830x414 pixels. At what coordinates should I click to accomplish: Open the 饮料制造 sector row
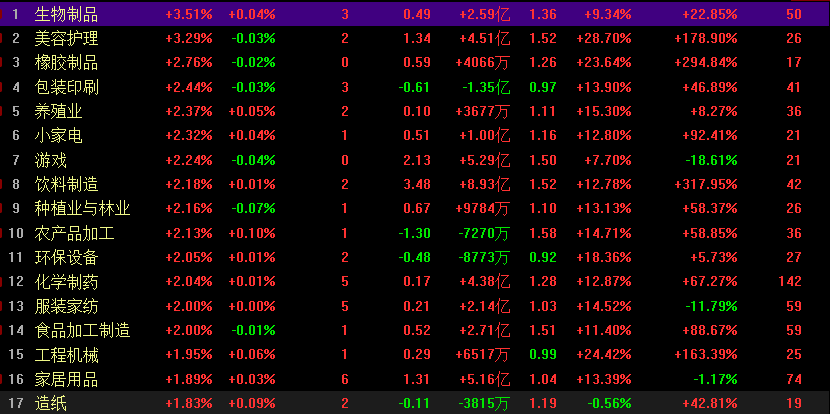point(66,184)
